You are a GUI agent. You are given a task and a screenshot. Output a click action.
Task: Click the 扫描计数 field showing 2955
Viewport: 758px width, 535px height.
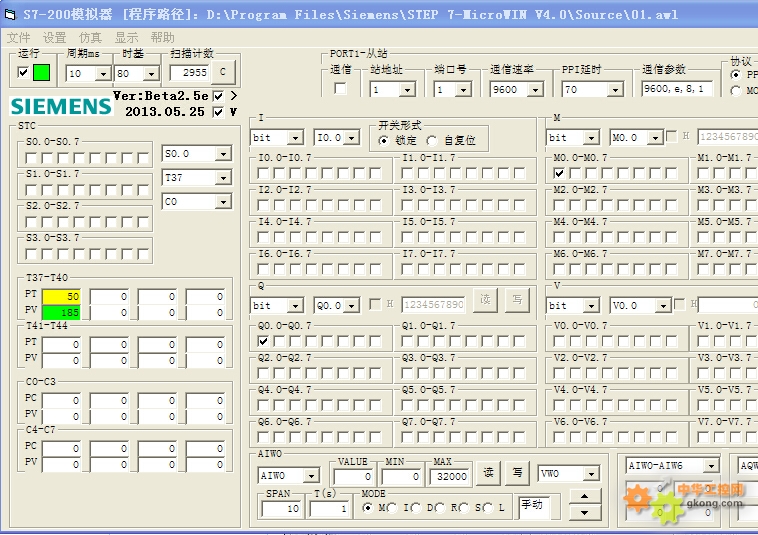(x=190, y=73)
